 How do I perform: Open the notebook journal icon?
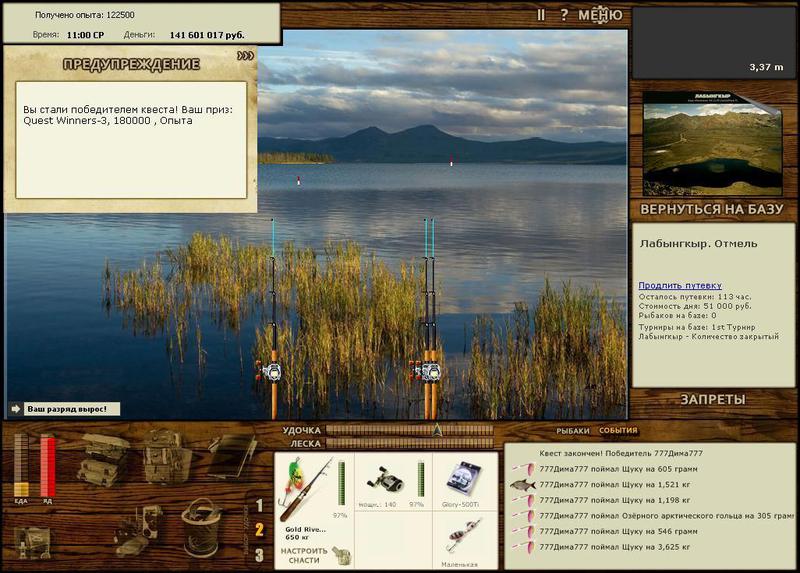click(232, 456)
